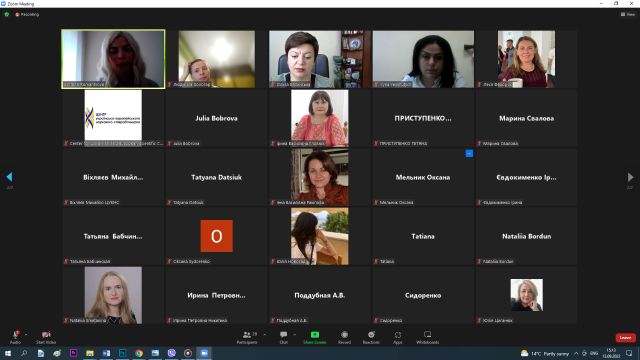Toggle Start Video camera on
Viewport: 640px width, 360px height.
click(x=46, y=337)
